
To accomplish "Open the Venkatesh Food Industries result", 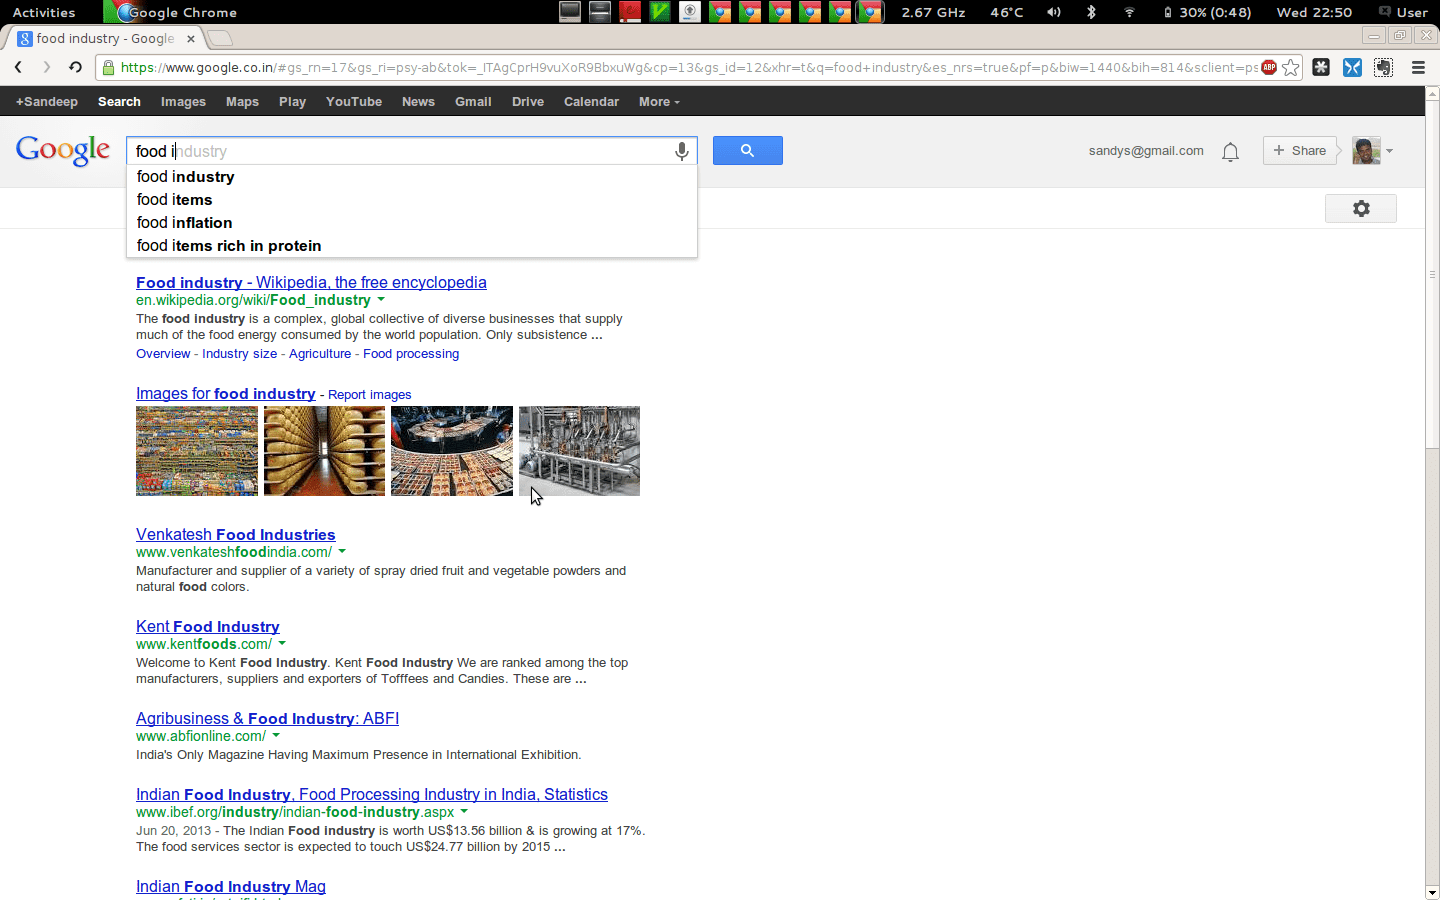I will click(236, 535).
